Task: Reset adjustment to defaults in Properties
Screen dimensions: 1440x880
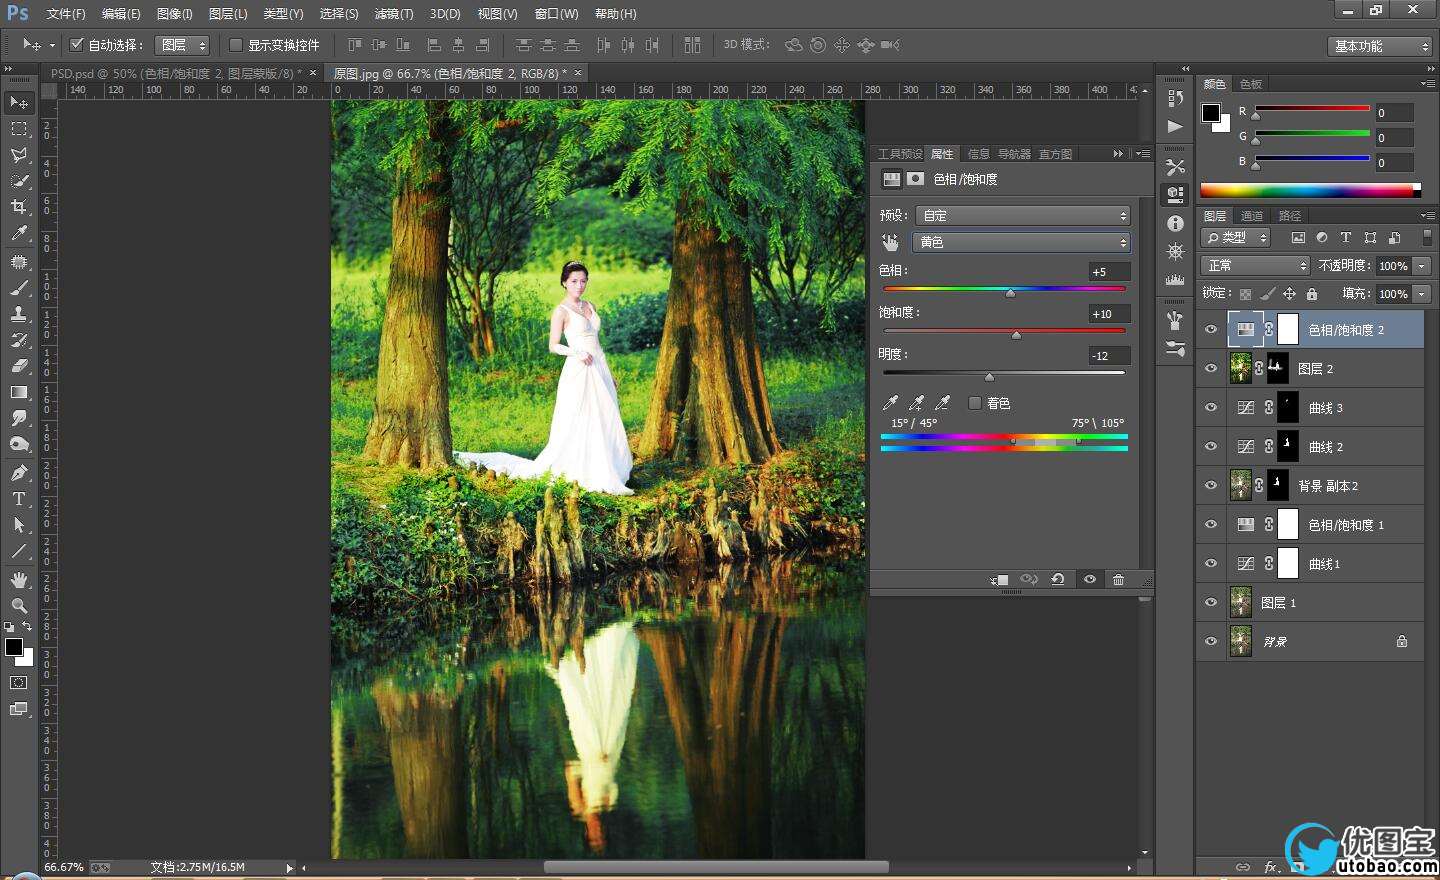Action: [x=1057, y=579]
